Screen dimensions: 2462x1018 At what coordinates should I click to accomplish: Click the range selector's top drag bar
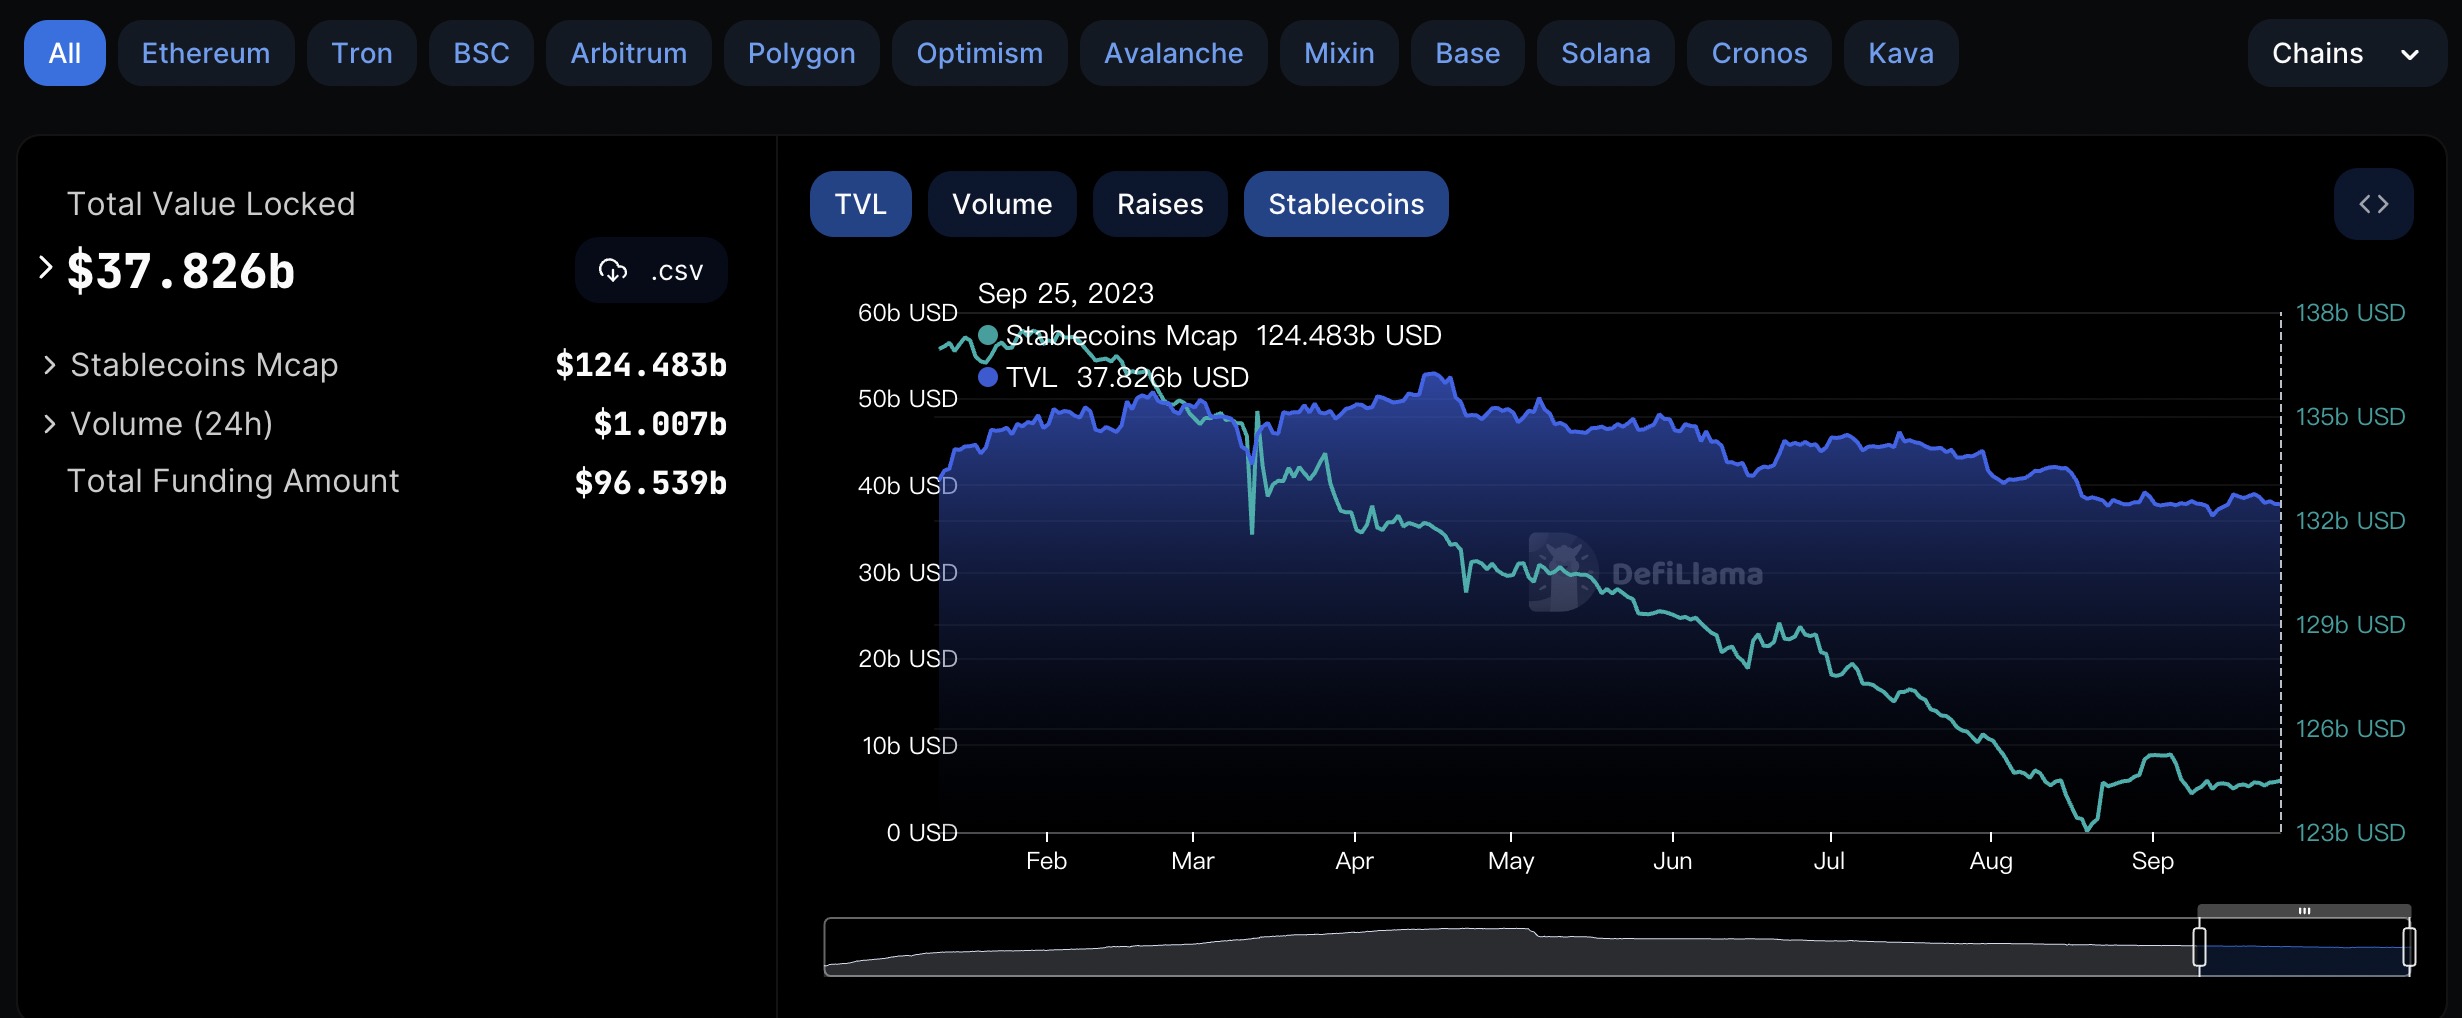(x=2304, y=911)
